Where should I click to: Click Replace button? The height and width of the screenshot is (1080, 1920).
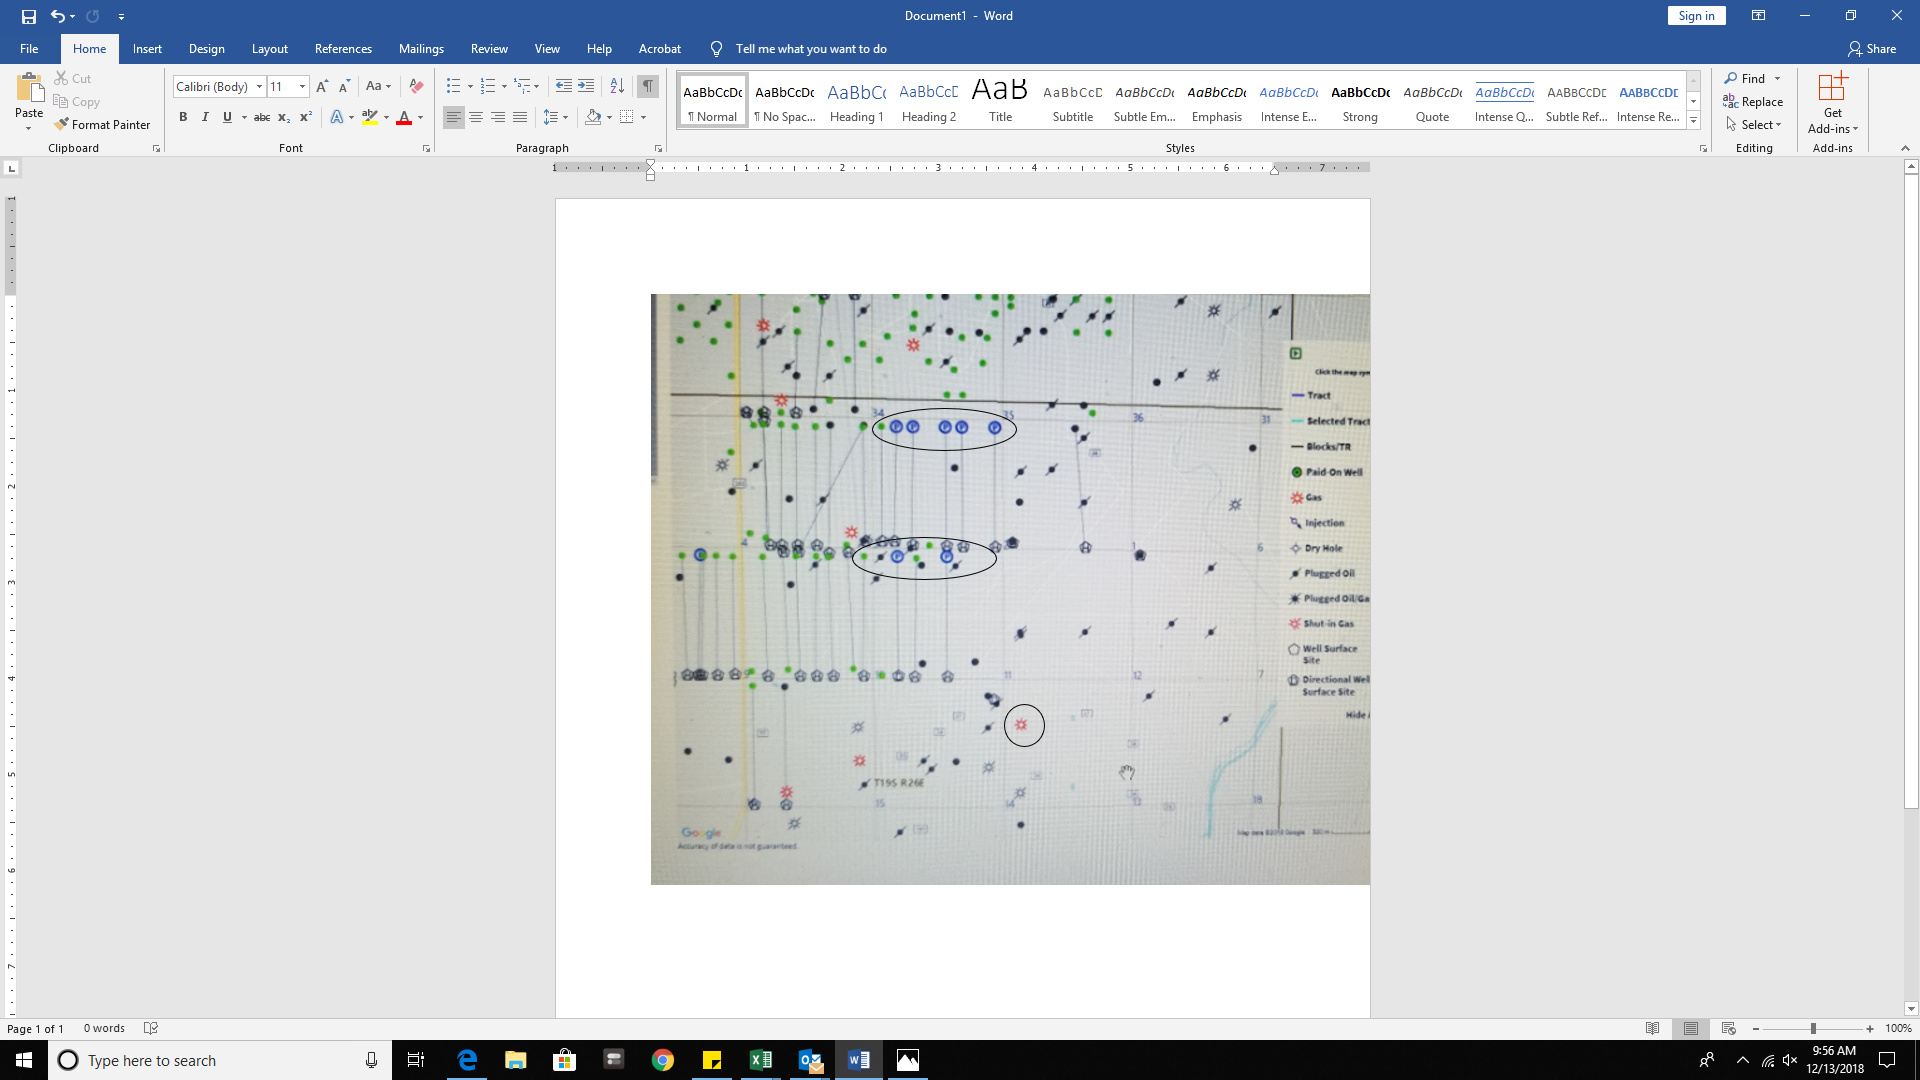click(x=1753, y=102)
